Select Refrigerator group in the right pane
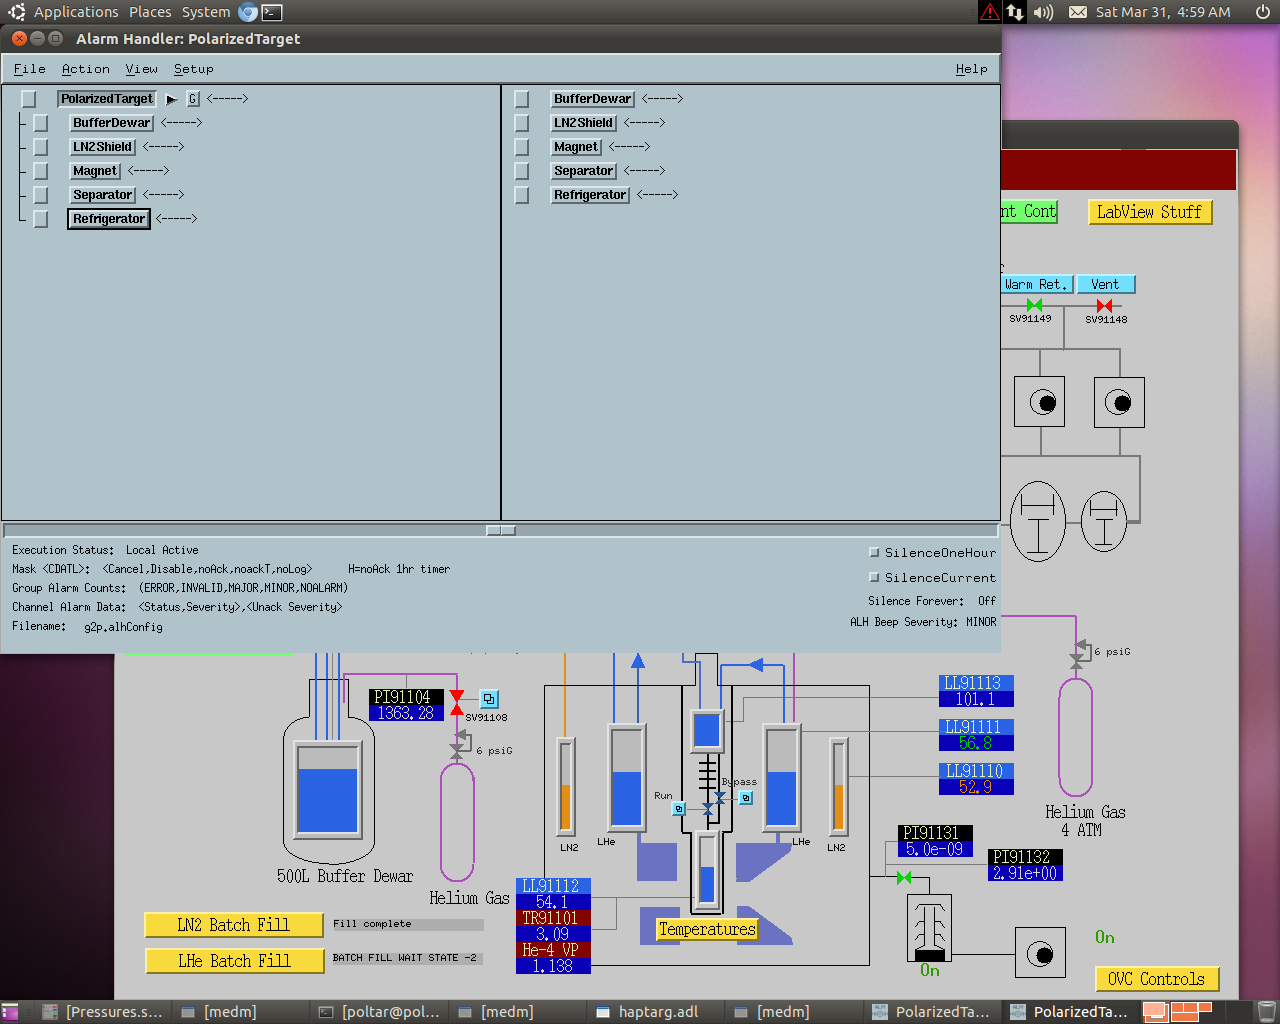Screen dimensions: 1280x1024 tap(590, 195)
